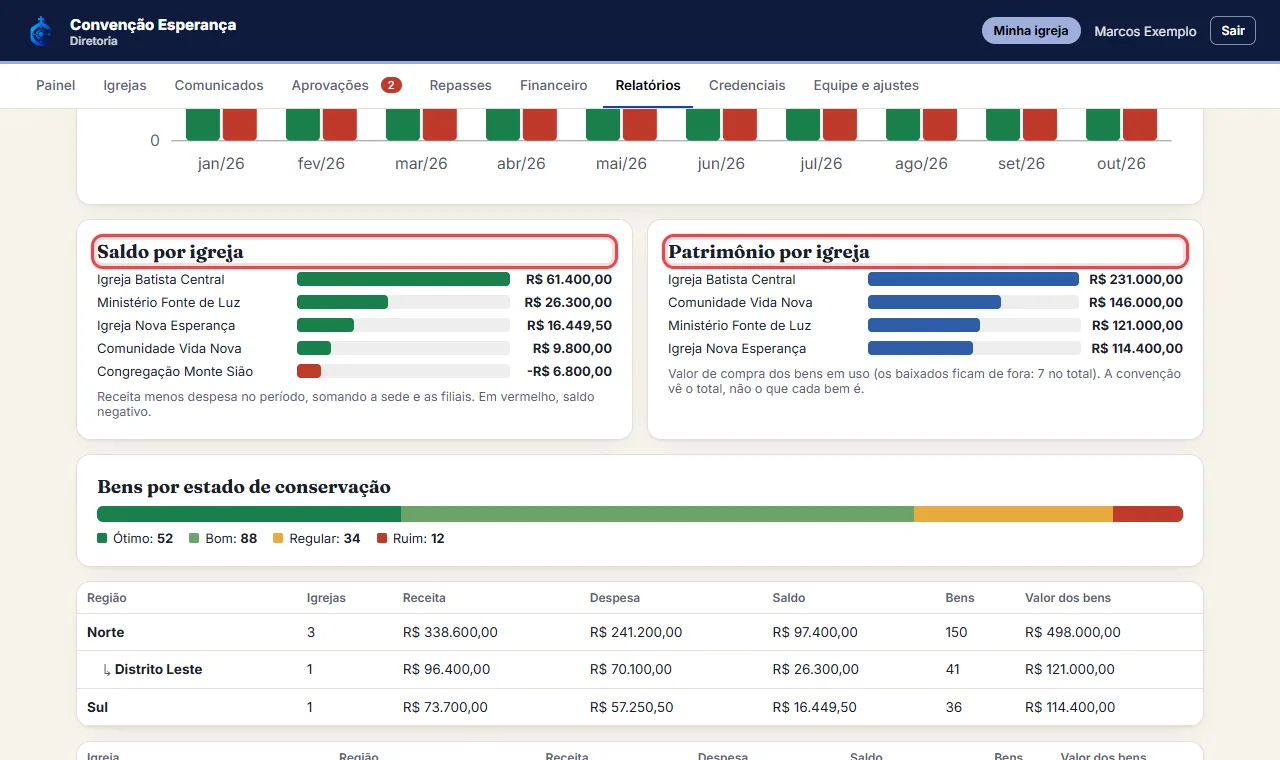Viewport: 1280px width, 760px height.
Task: Click the red Ruim segment of conservation bar
Action: tap(1148, 514)
